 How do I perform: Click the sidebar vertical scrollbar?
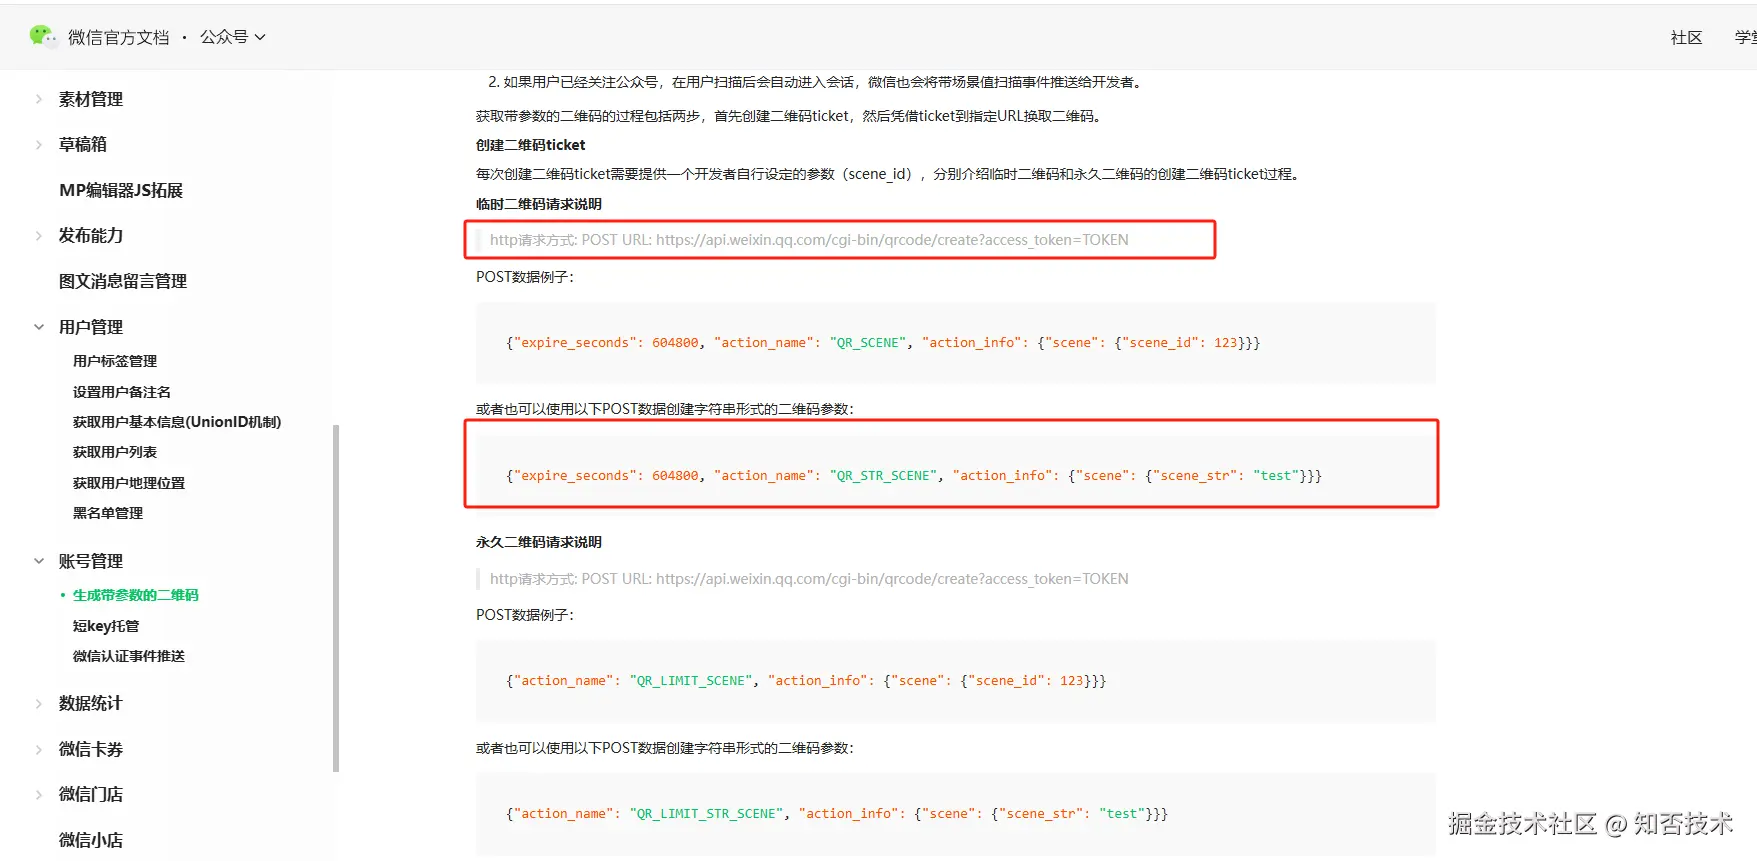pyautogui.click(x=336, y=598)
